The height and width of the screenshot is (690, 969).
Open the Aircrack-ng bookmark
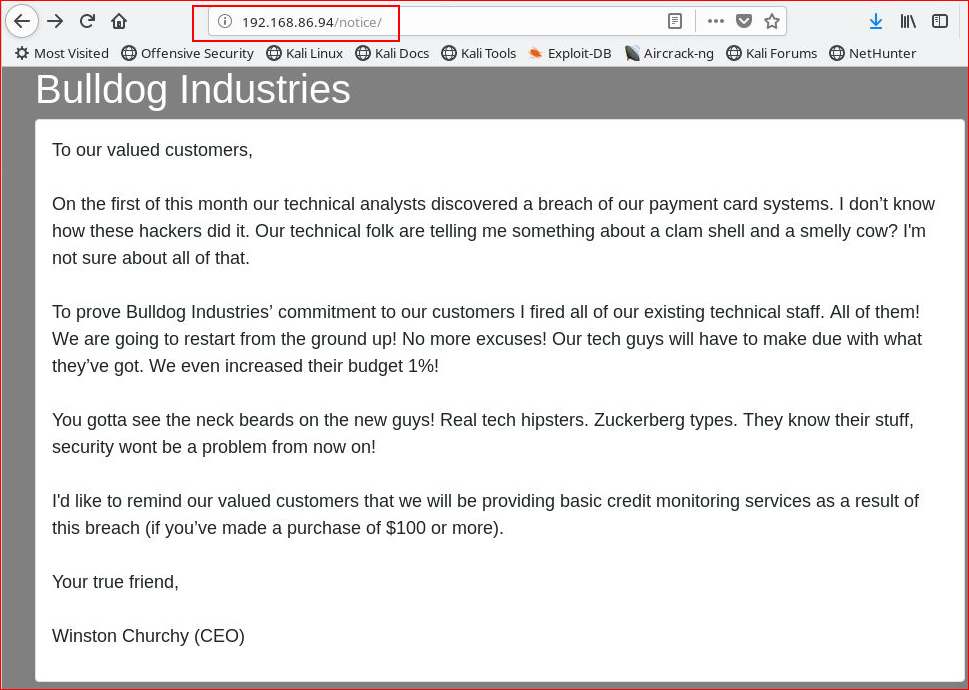669,54
